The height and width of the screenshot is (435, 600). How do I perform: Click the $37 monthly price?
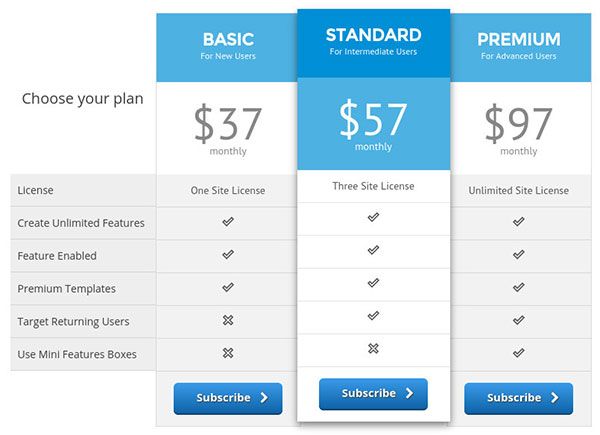coord(228,128)
